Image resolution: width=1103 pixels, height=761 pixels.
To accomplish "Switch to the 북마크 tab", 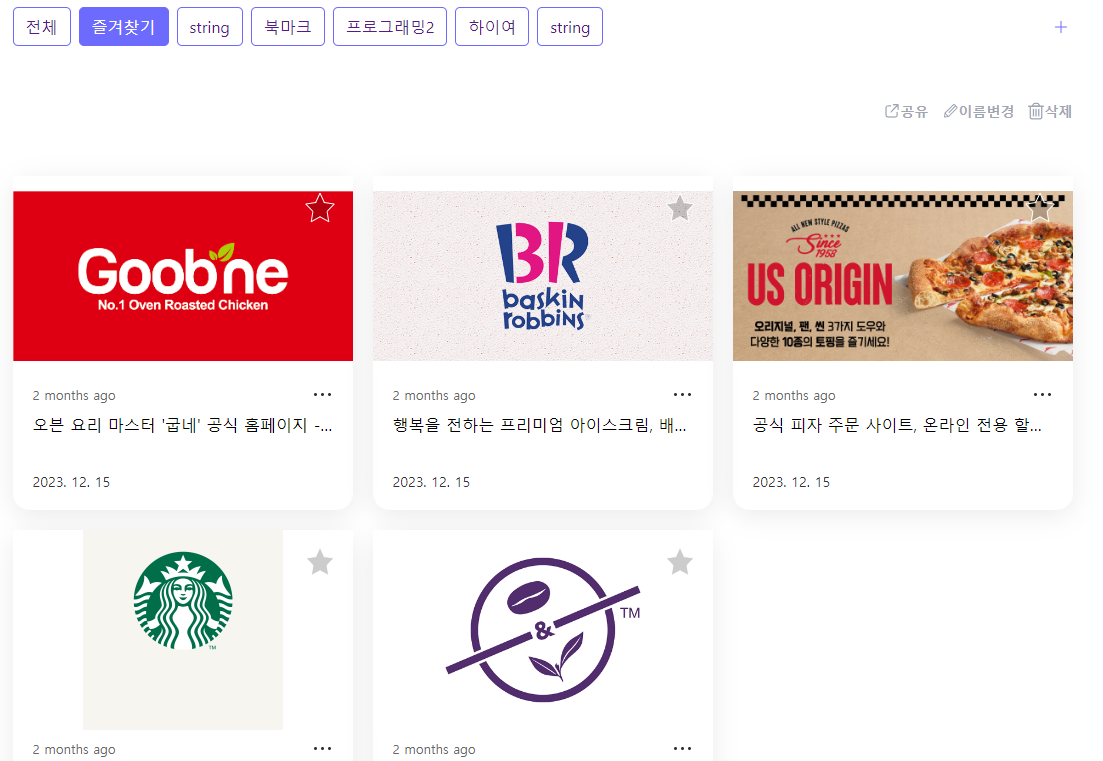I will [x=288, y=27].
